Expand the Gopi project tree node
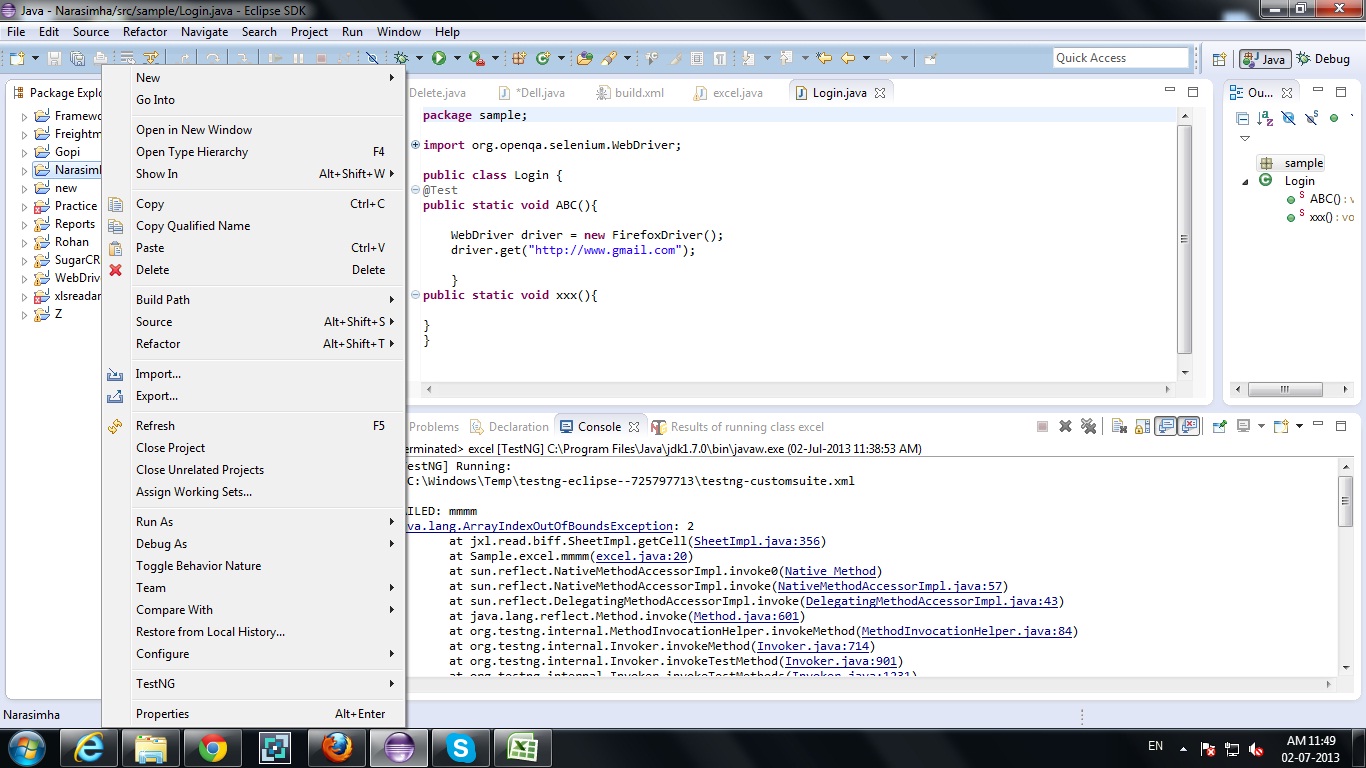Image resolution: width=1366 pixels, height=768 pixels. click(25, 152)
